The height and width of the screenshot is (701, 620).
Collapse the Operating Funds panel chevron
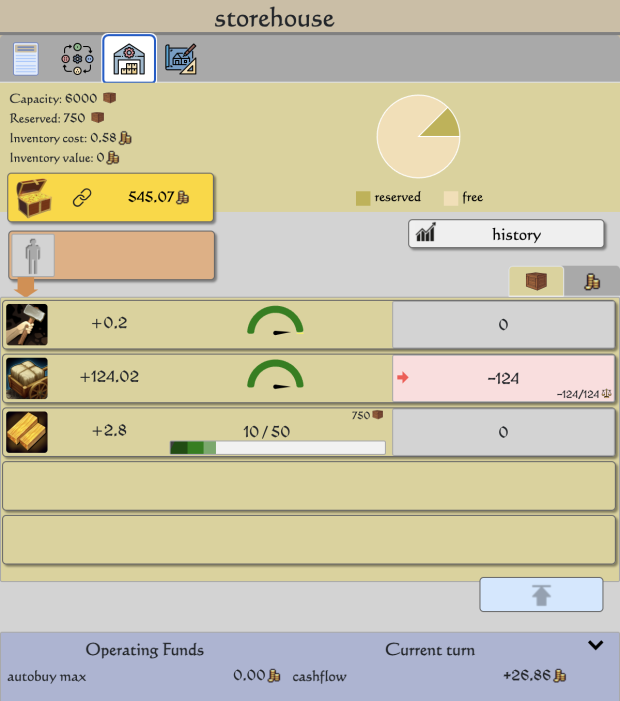click(595, 645)
